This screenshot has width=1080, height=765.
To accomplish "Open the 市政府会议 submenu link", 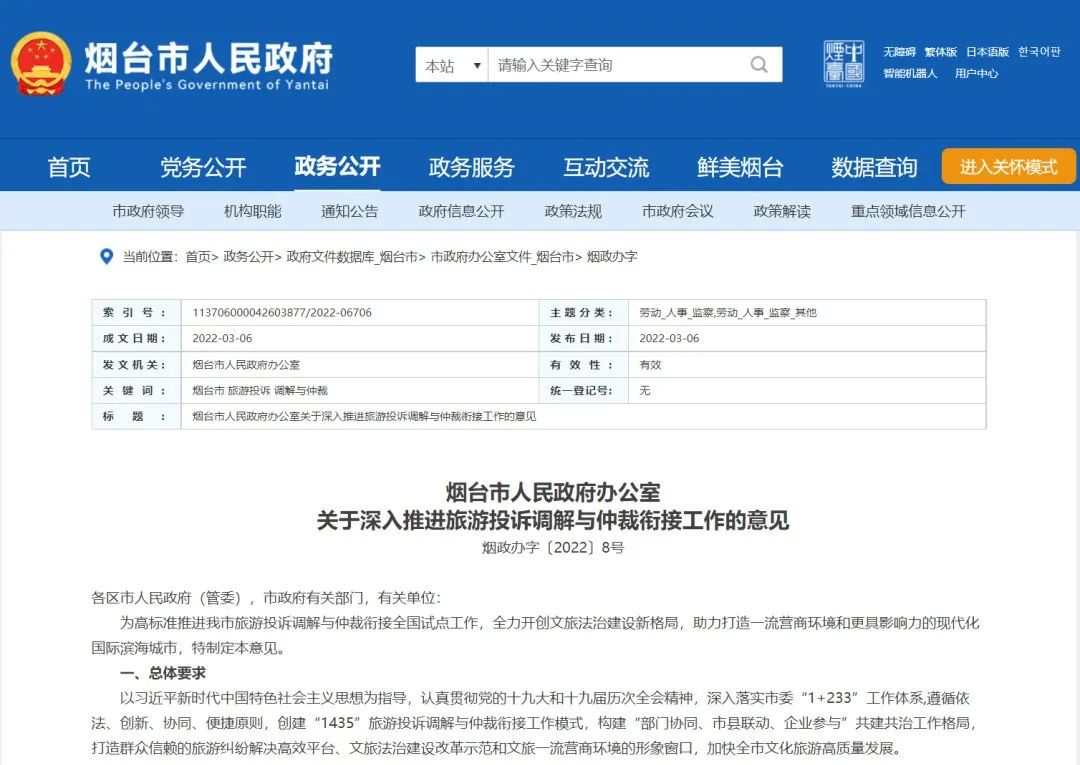I will click(x=678, y=211).
